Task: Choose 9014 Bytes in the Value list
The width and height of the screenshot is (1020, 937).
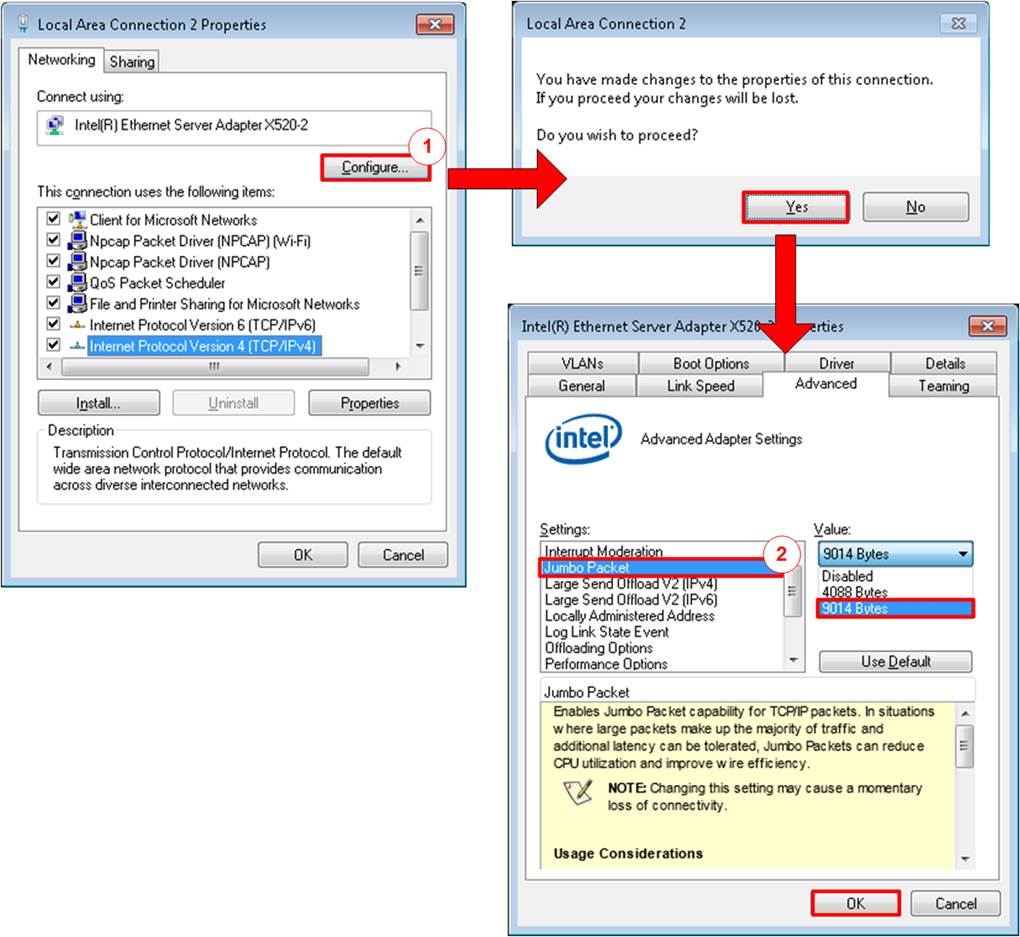Action: pos(895,608)
